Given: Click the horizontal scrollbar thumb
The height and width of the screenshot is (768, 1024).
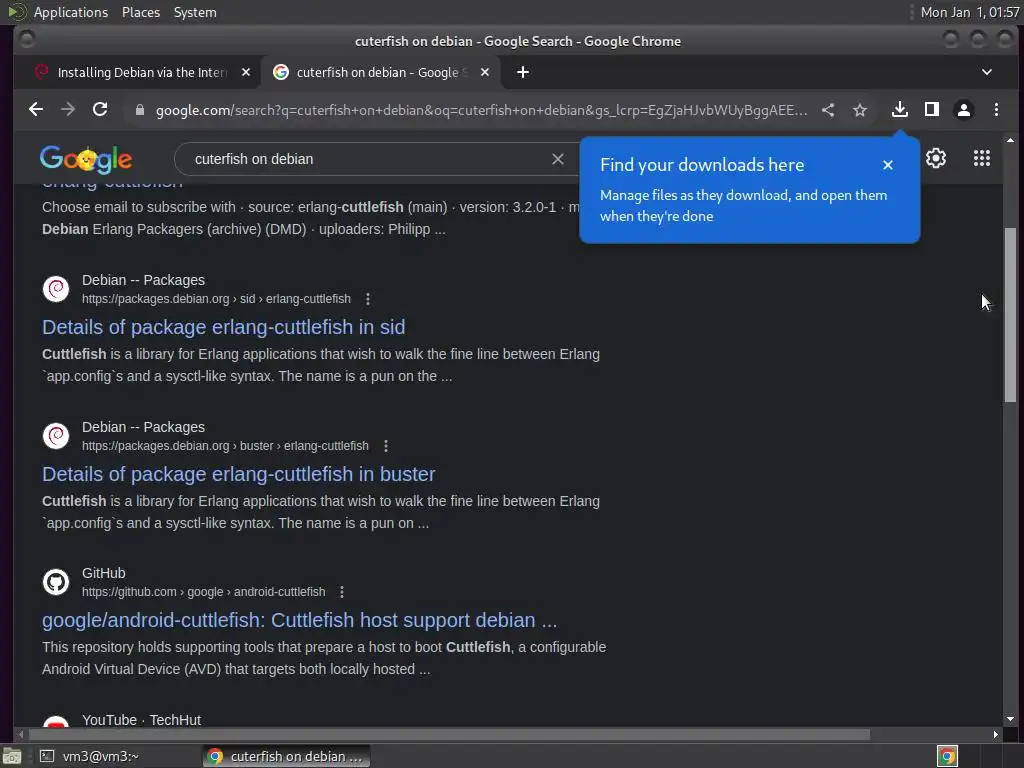Looking at the screenshot, I should pyautogui.click(x=449, y=735).
